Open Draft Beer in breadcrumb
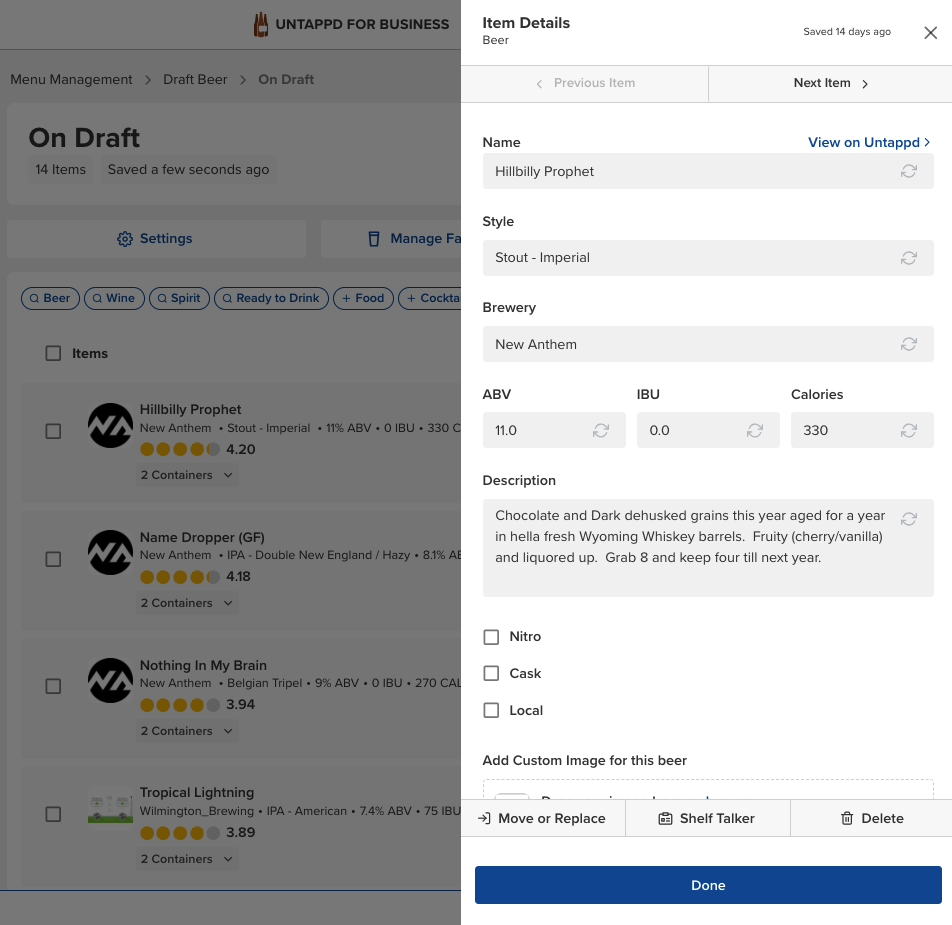The height and width of the screenshot is (925, 952). point(195,79)
